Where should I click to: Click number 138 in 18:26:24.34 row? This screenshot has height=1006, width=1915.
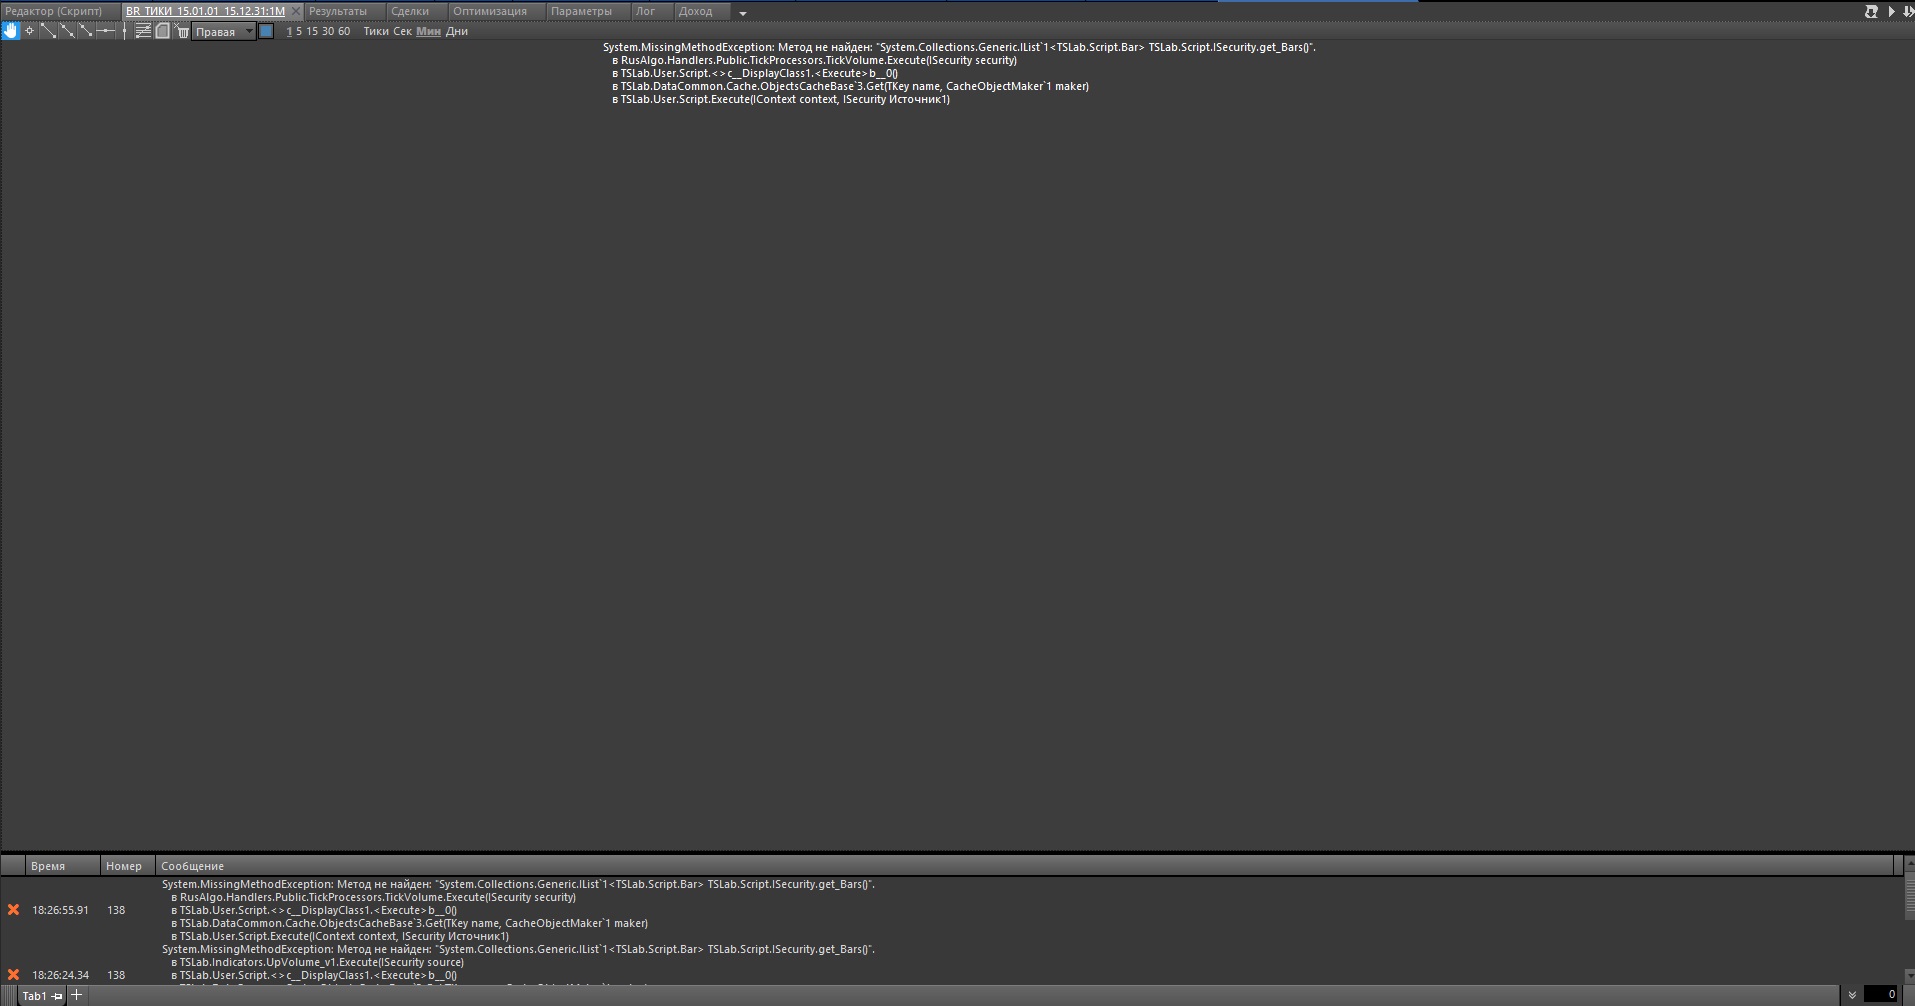(x=116, y=975)
